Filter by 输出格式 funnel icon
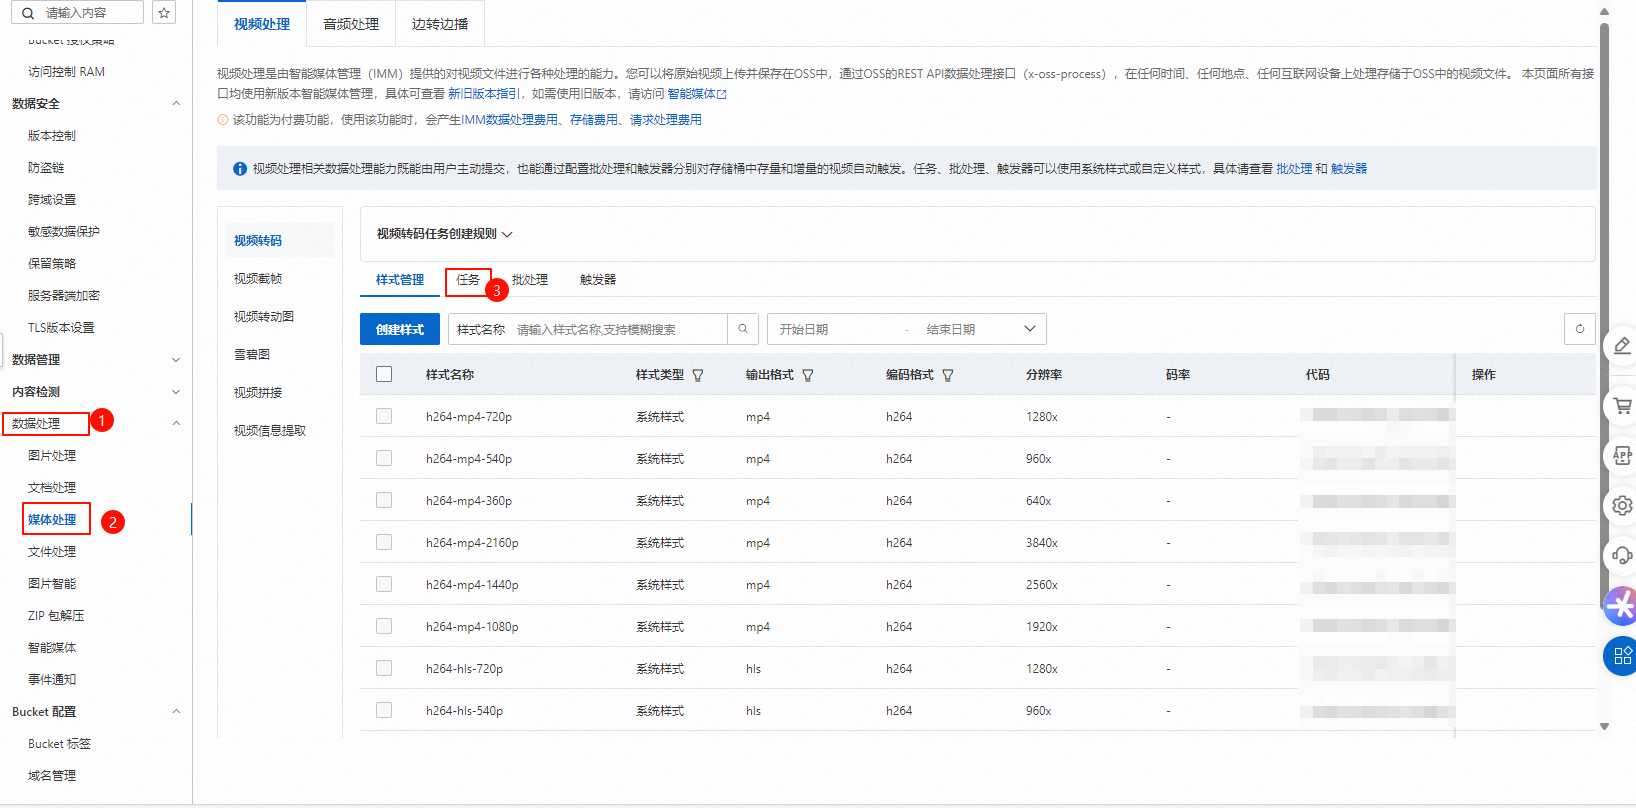The width and height of the screenshot is (1636, 808). coord(808,375)
